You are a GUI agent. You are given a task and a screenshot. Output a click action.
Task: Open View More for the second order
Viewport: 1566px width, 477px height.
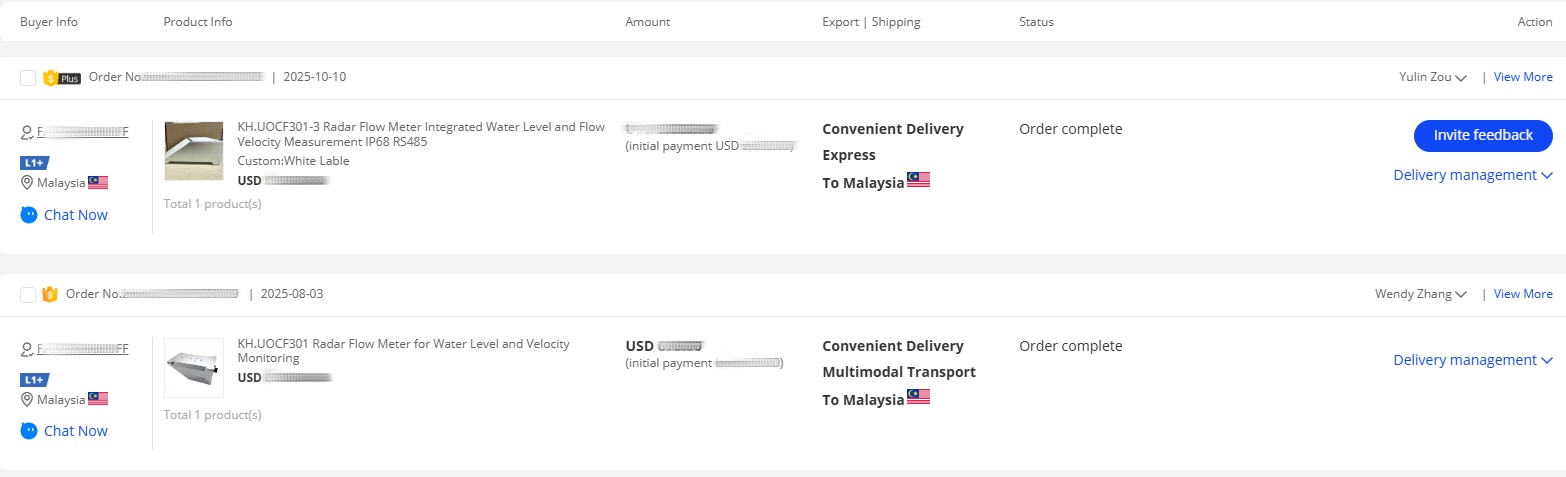1523,294
